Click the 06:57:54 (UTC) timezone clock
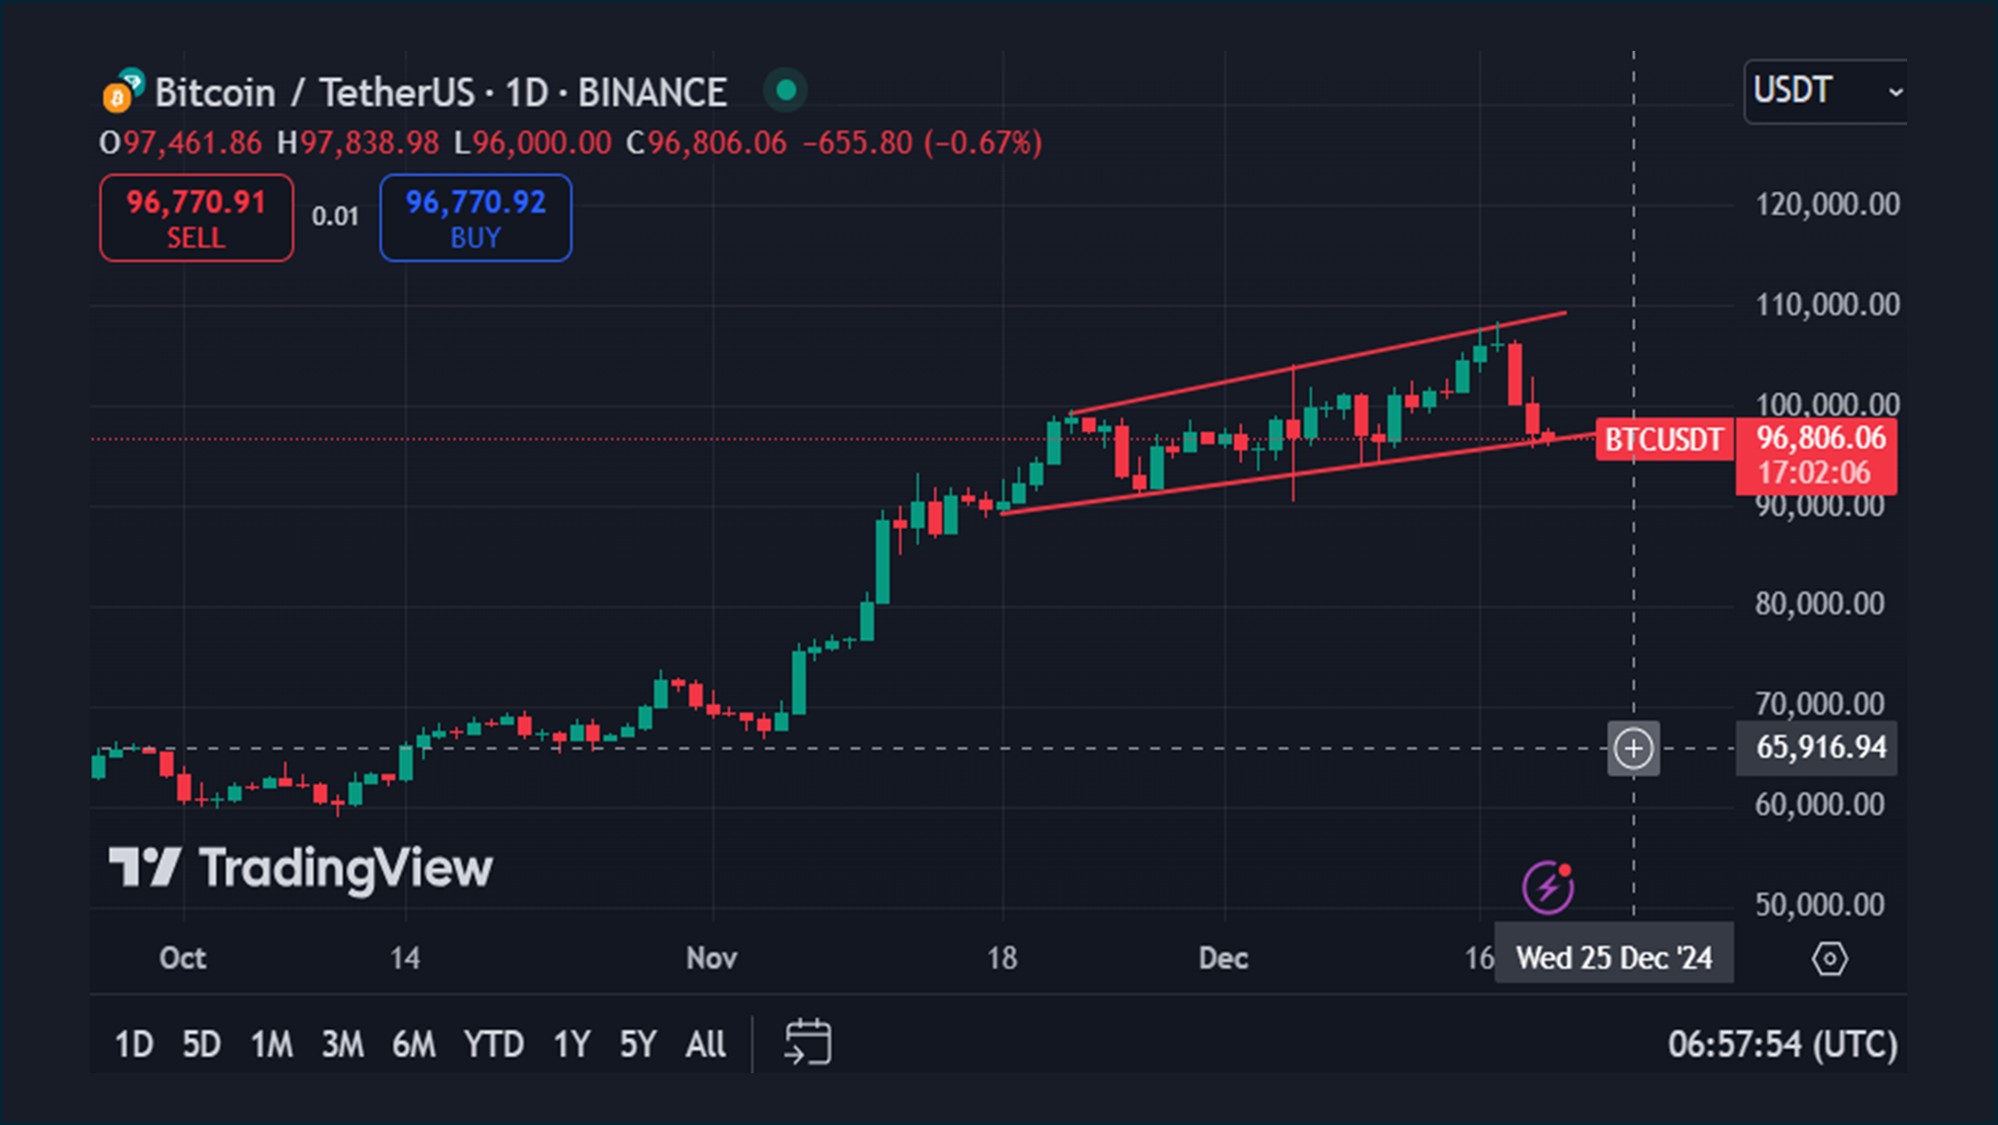The width and height of the screenshot is (1998, 1125). pyautogui.click(x=1782, y=1044)
